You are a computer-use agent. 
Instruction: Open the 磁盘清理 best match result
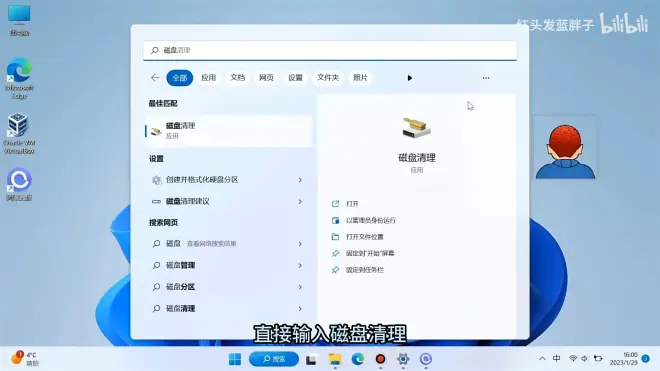(229, 131)
